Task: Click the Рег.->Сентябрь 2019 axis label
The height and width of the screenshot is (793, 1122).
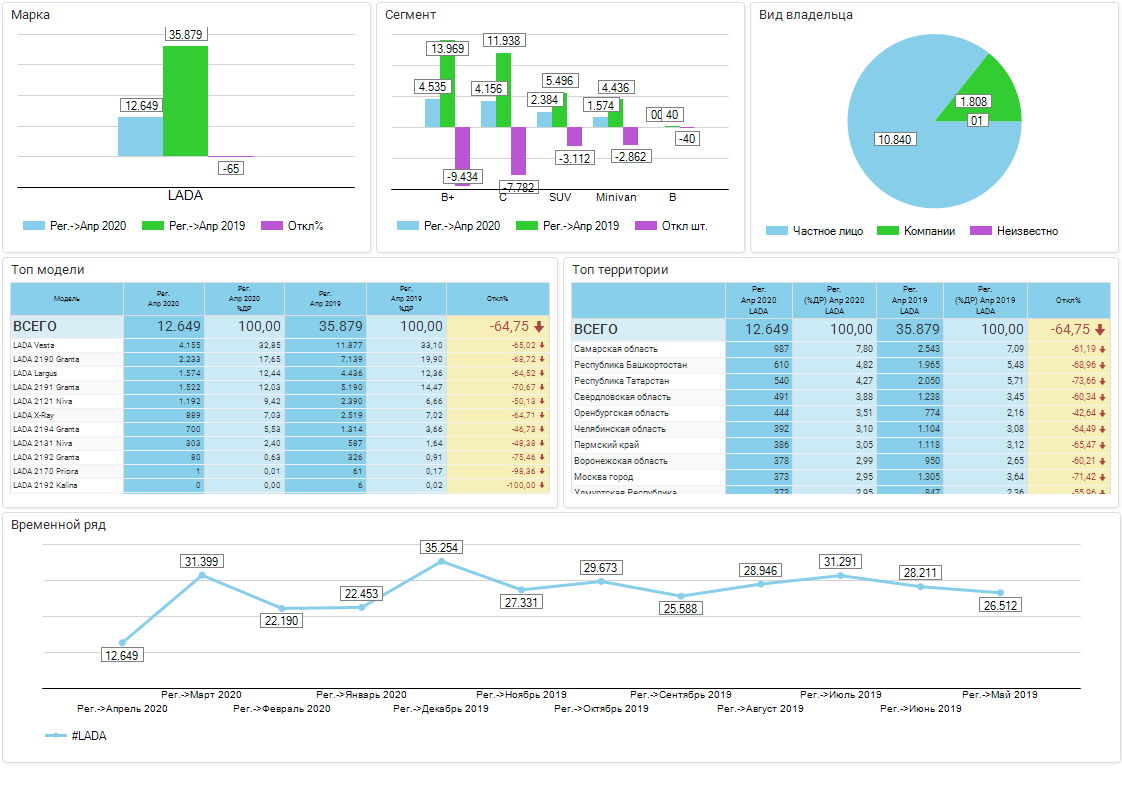Action: [680, 694]
